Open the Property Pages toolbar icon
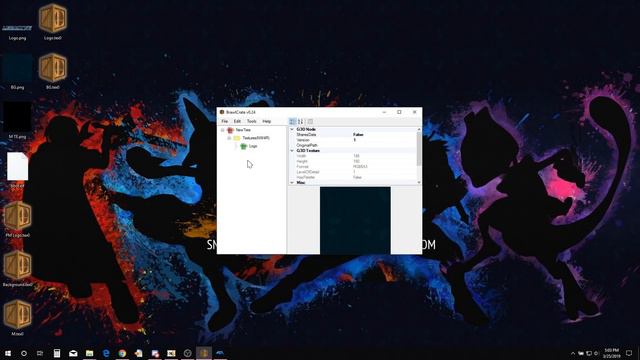Image resolution: width=640 pixels, height=360 pixels. pos(310,121)
